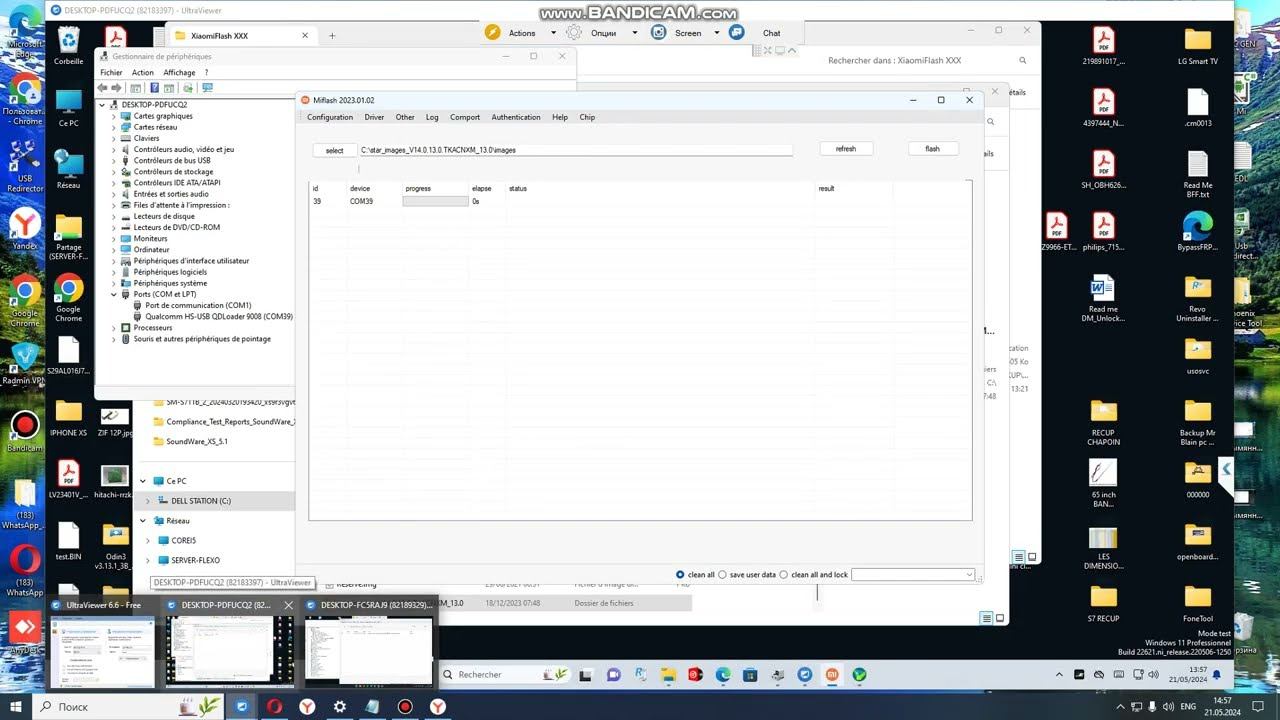
Task: Open the Affichage menu in Device Manager
Action: pos(179,72)
